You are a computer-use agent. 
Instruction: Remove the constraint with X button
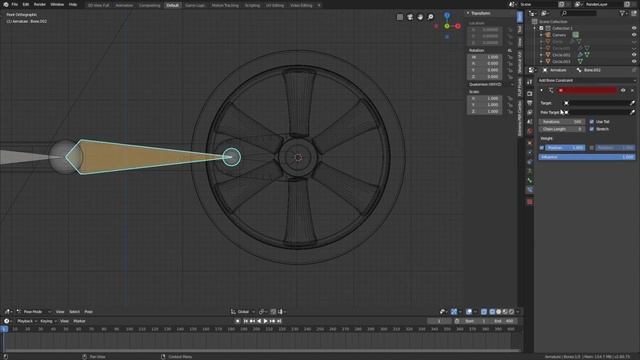click(632, 90)
